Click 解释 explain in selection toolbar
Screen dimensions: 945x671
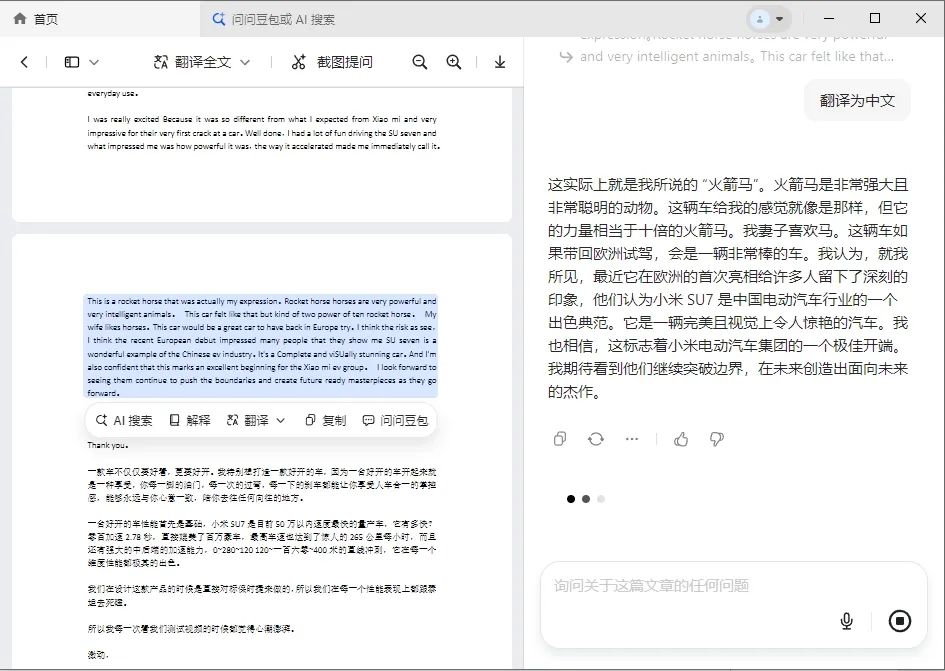(x=190, y=420)
